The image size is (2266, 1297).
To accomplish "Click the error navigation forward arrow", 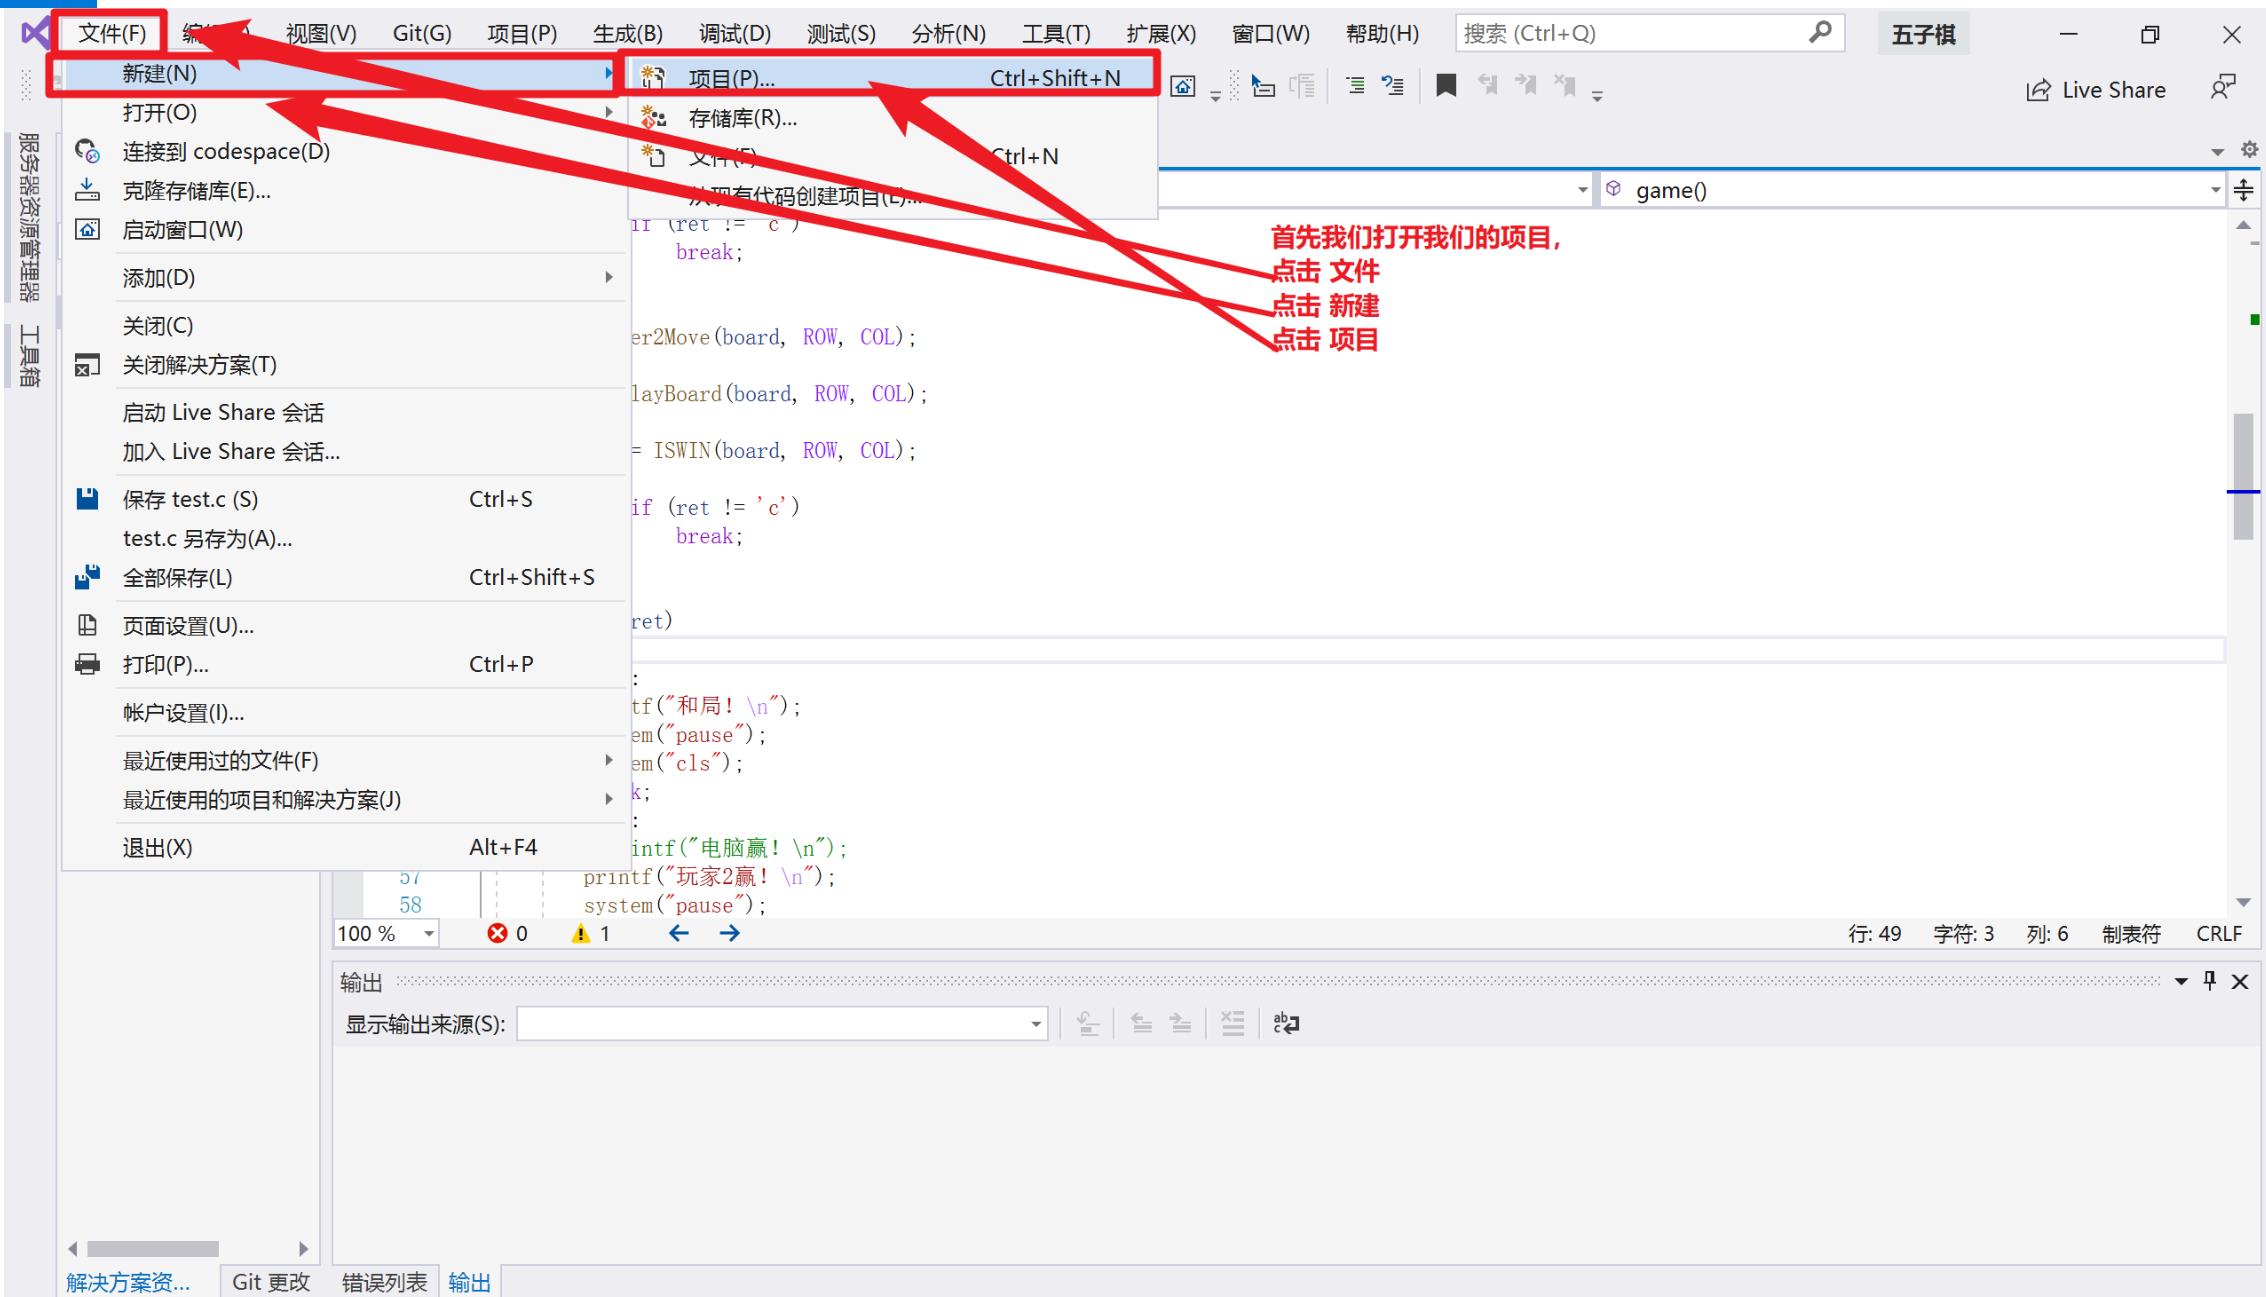I will (727, 931).
